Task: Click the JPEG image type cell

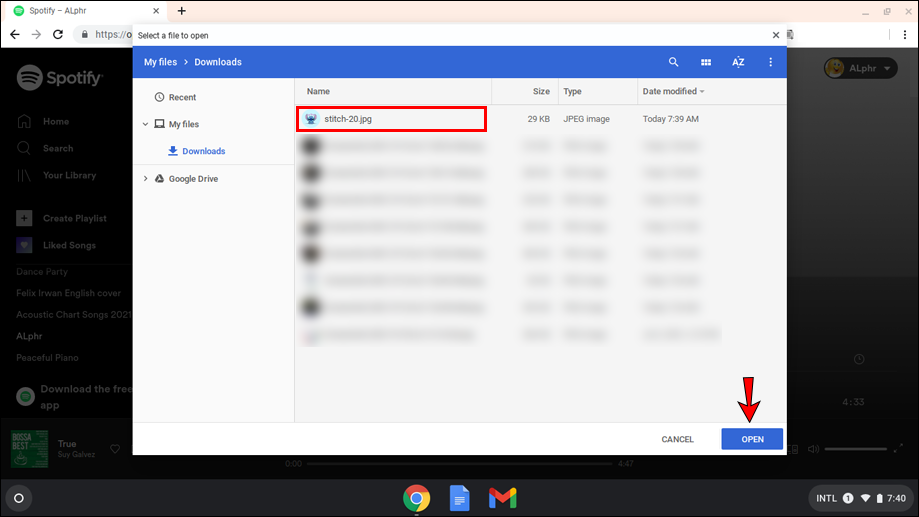Action: [586, 119]
